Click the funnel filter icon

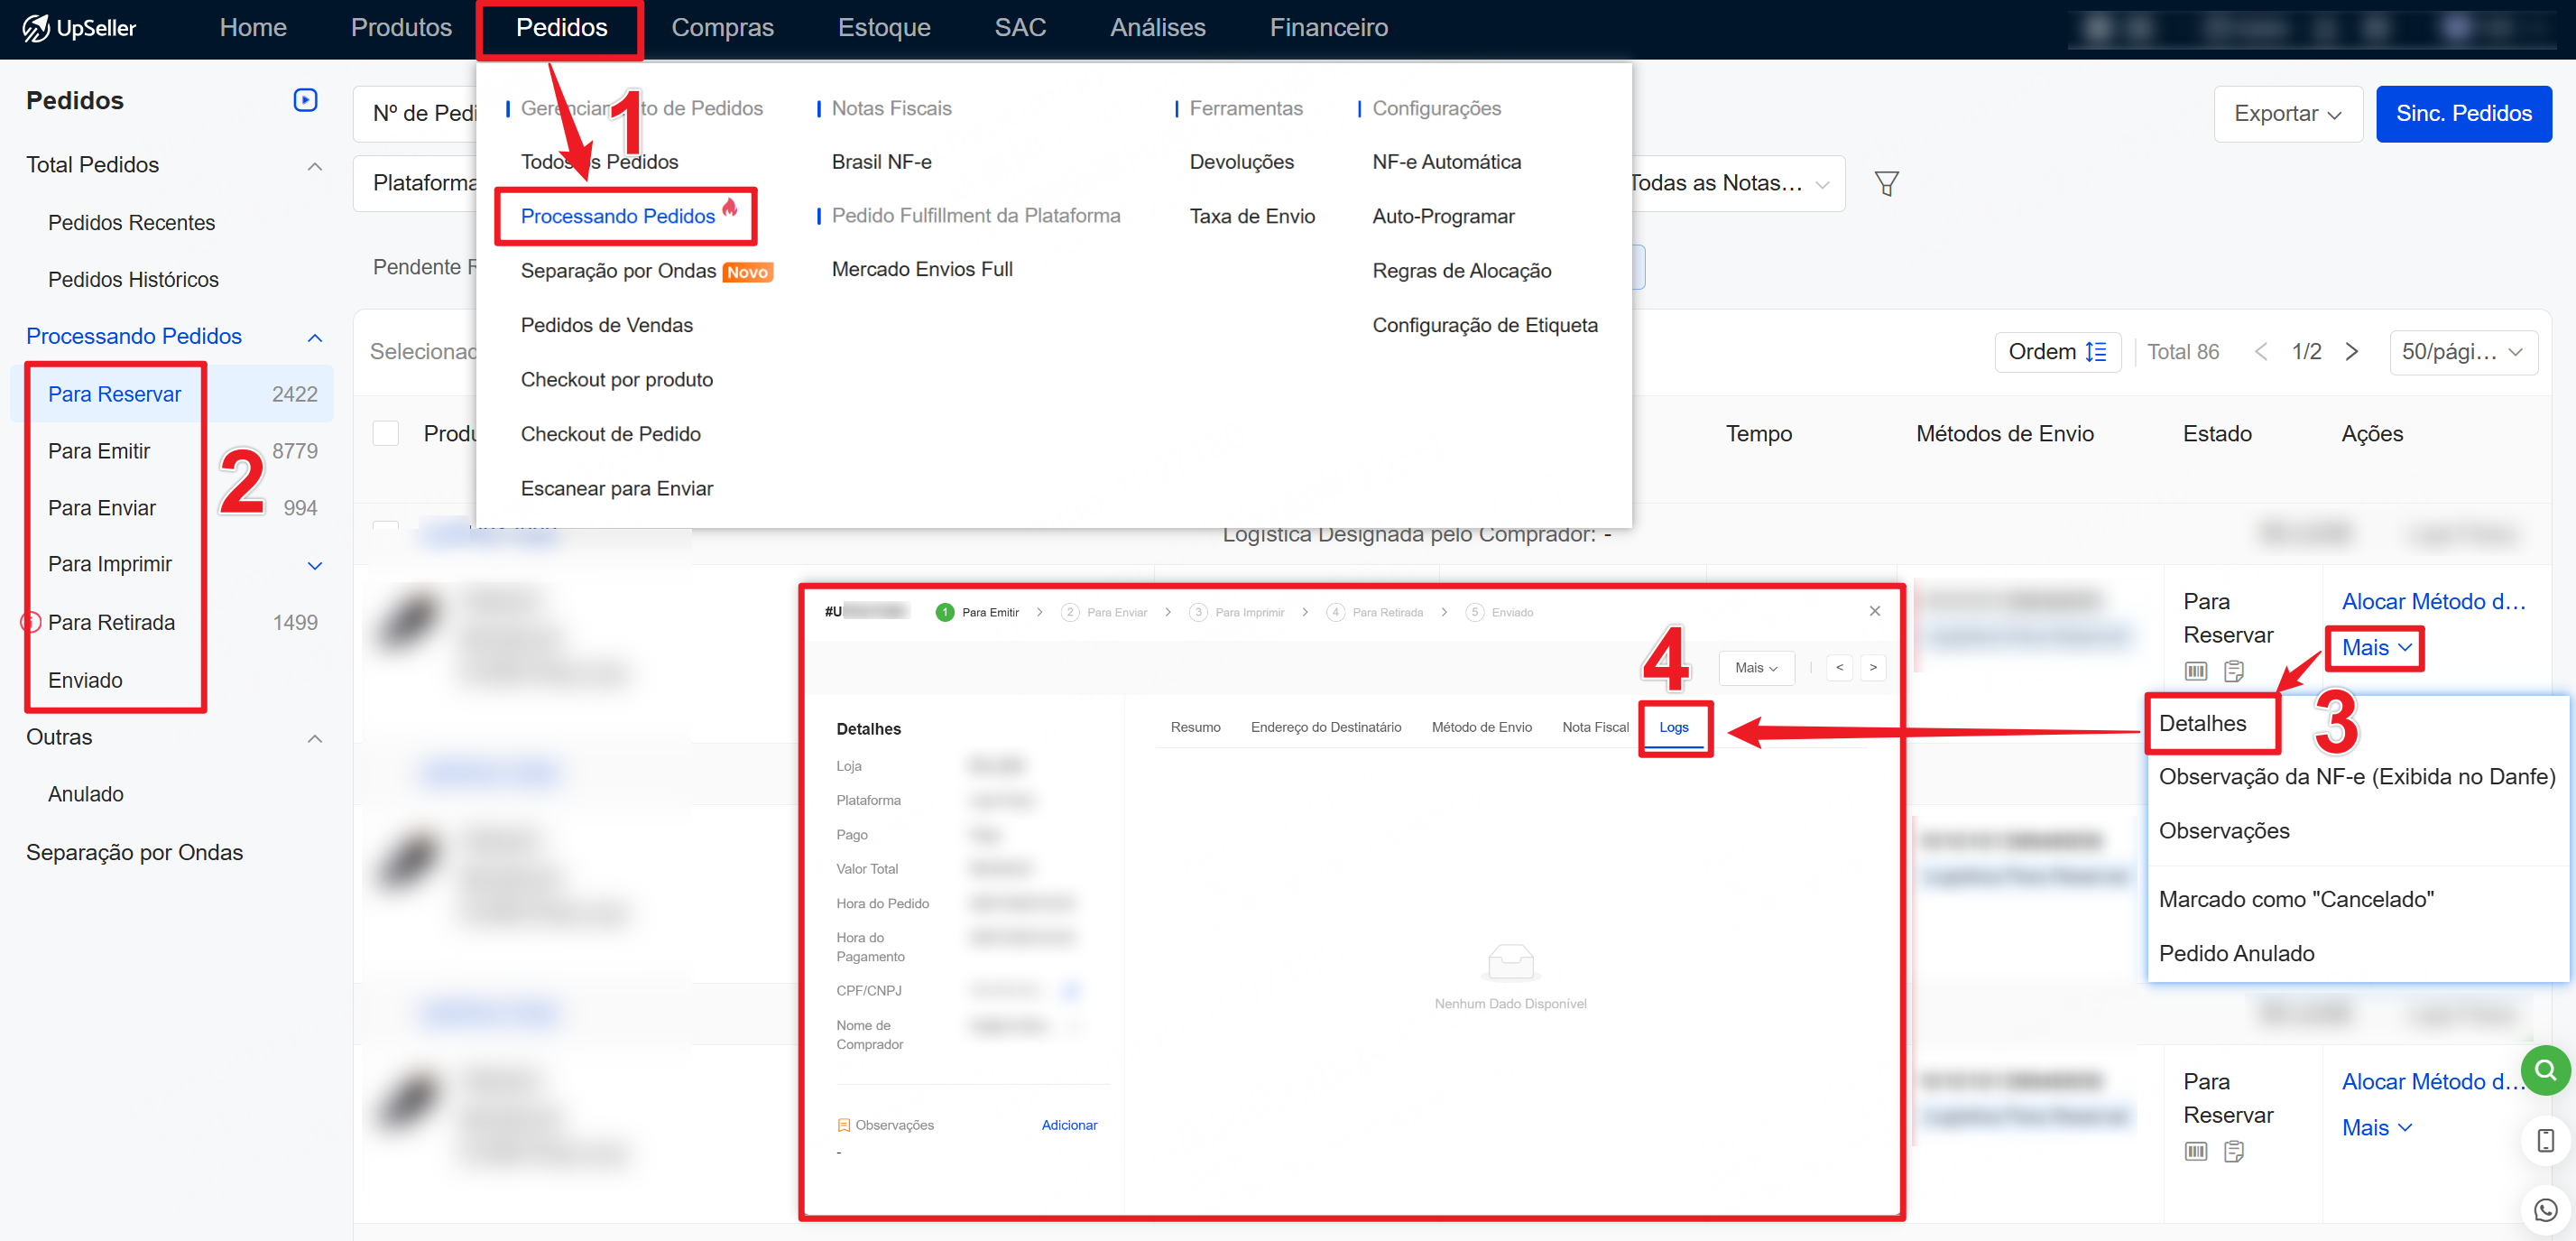(x=1886, y=184)
